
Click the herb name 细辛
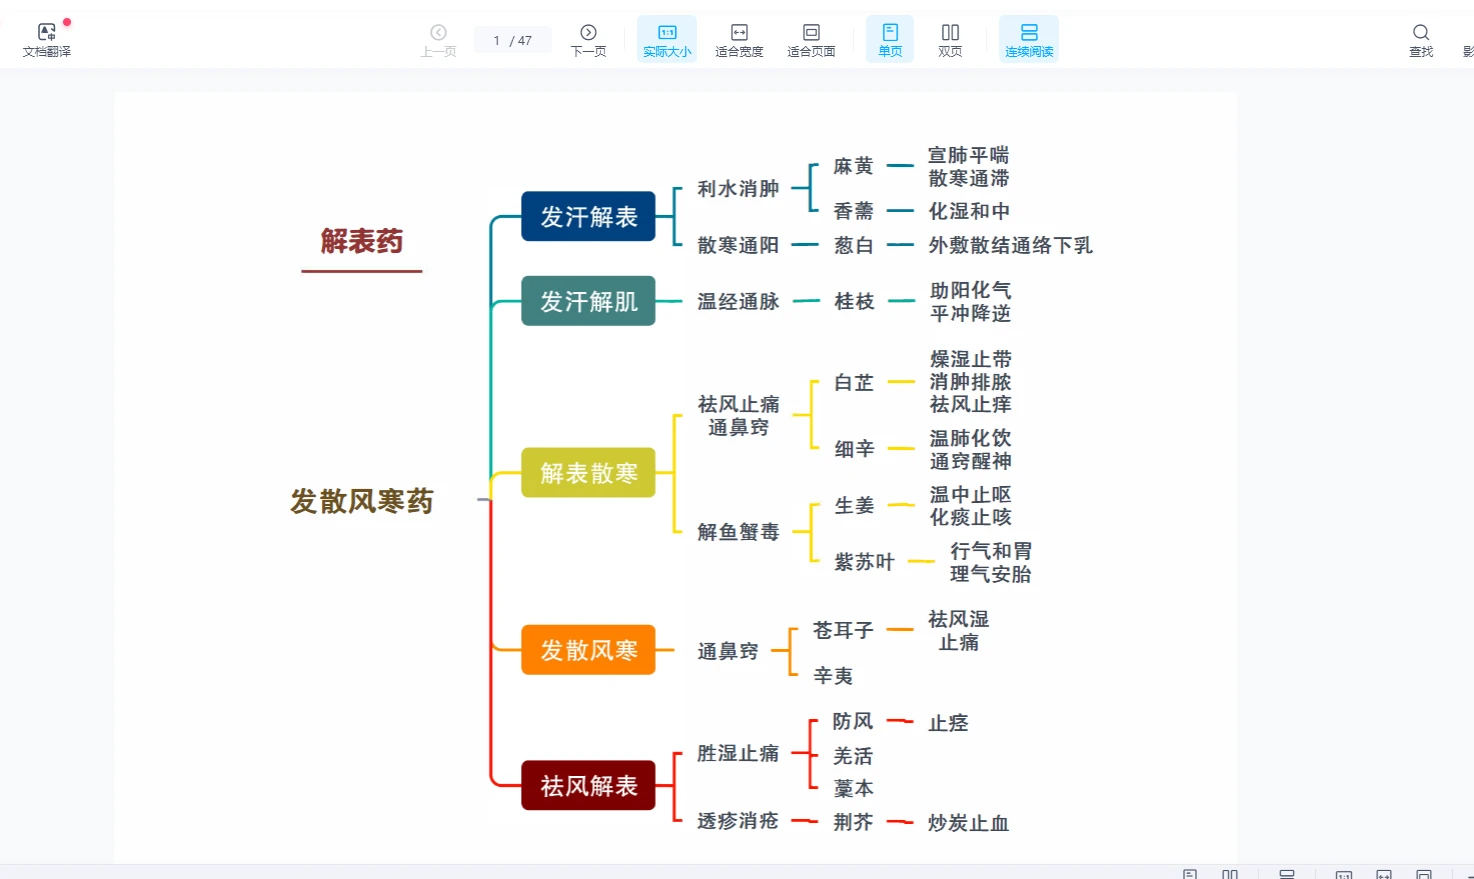click(x=854, y=449)
